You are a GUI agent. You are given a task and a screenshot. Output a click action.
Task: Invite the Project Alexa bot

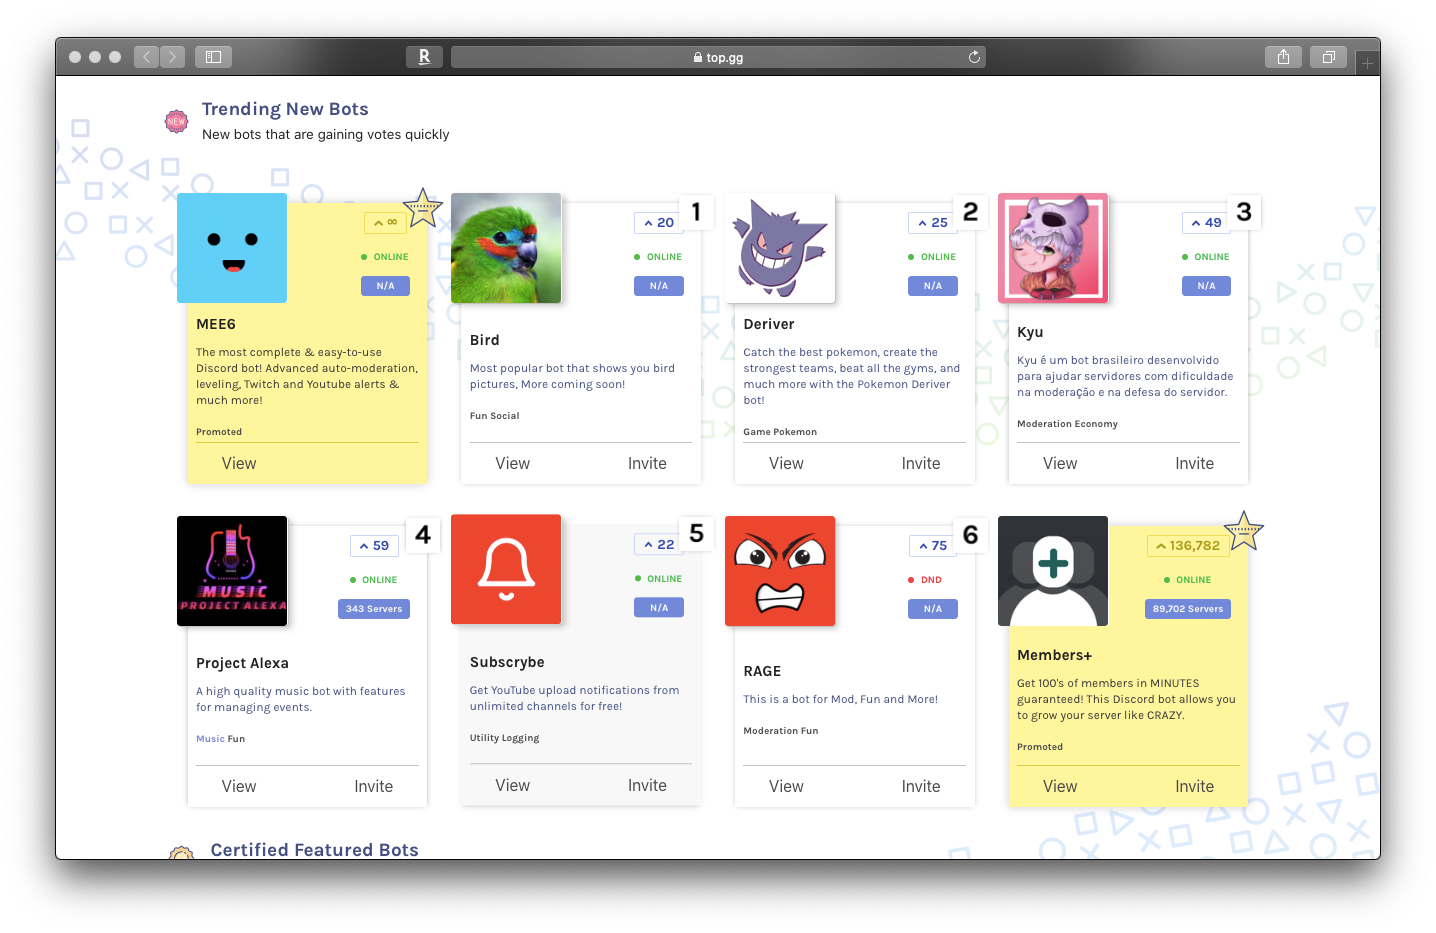pos(374,787)
